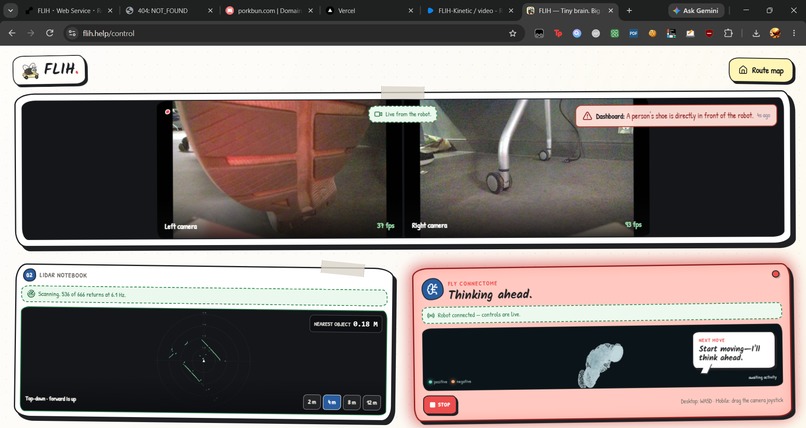Switch to the FLIH-Kinetic / video tab
Screen dimensions: 806x428
(x=468, y=10)
